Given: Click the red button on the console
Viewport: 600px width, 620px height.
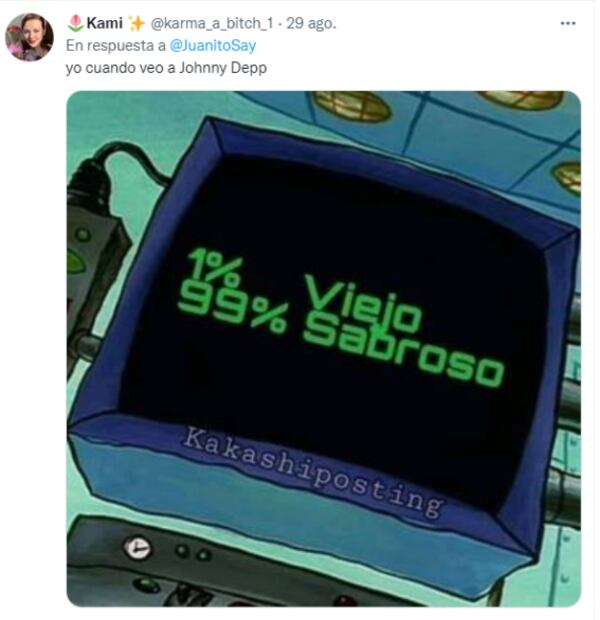Looking at the screenshot, I should tap(346, 601).
